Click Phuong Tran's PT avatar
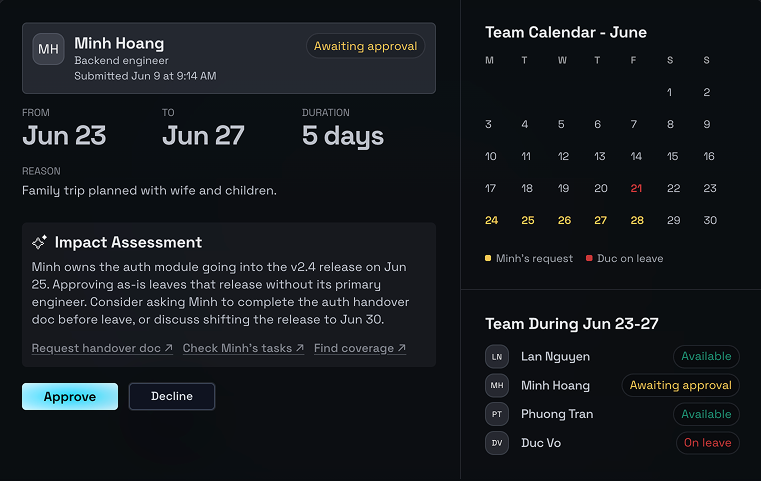The width and height of the screenshot is (761, 481). 496,414
